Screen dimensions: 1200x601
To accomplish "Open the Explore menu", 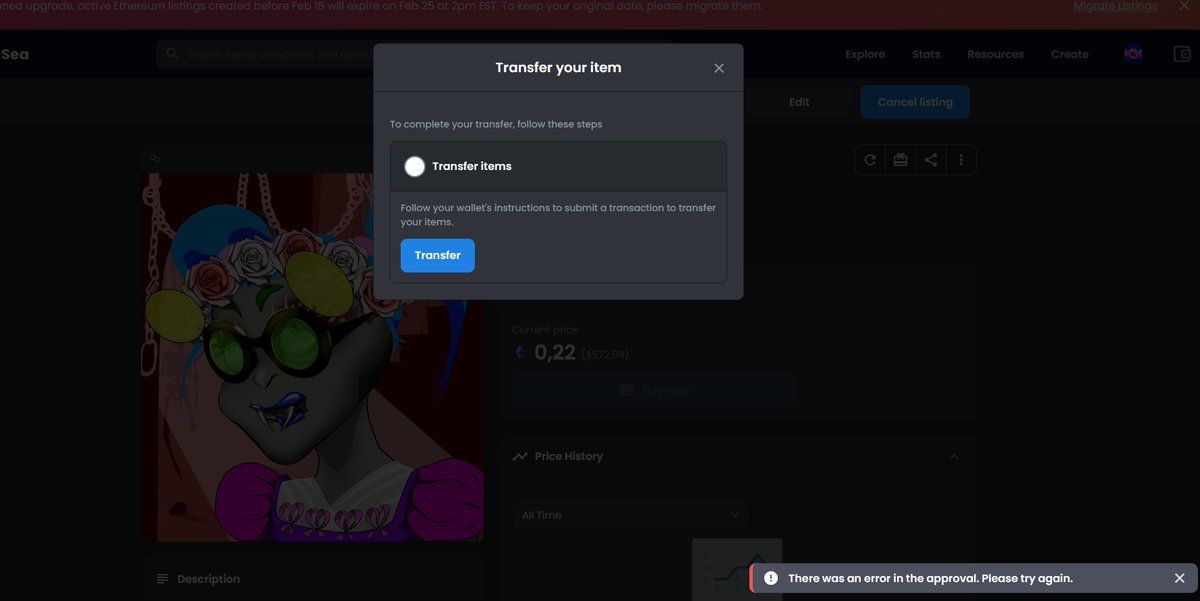I will coord(865,54).
